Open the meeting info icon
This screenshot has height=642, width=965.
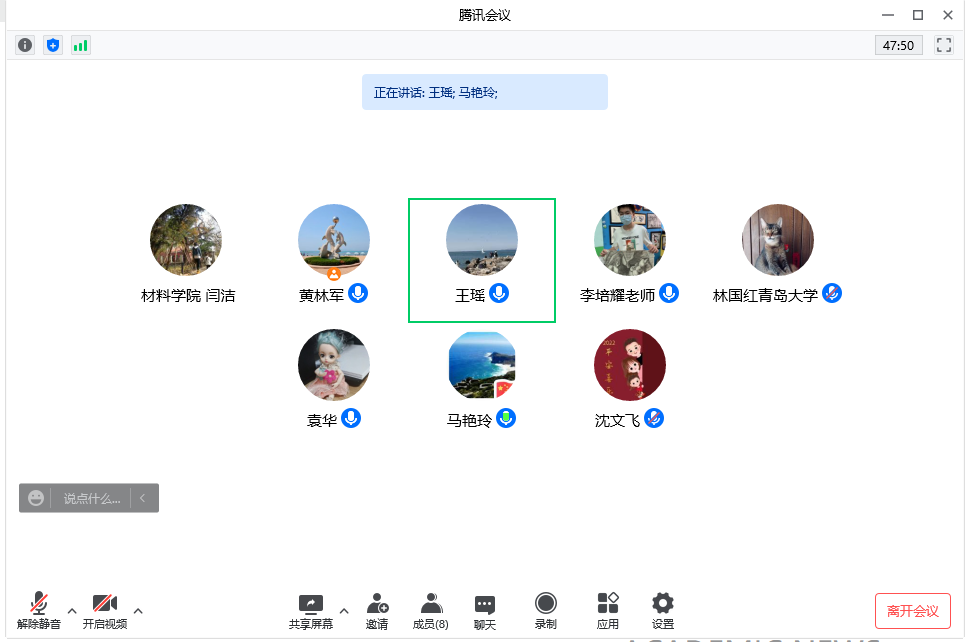click(25, 45)
